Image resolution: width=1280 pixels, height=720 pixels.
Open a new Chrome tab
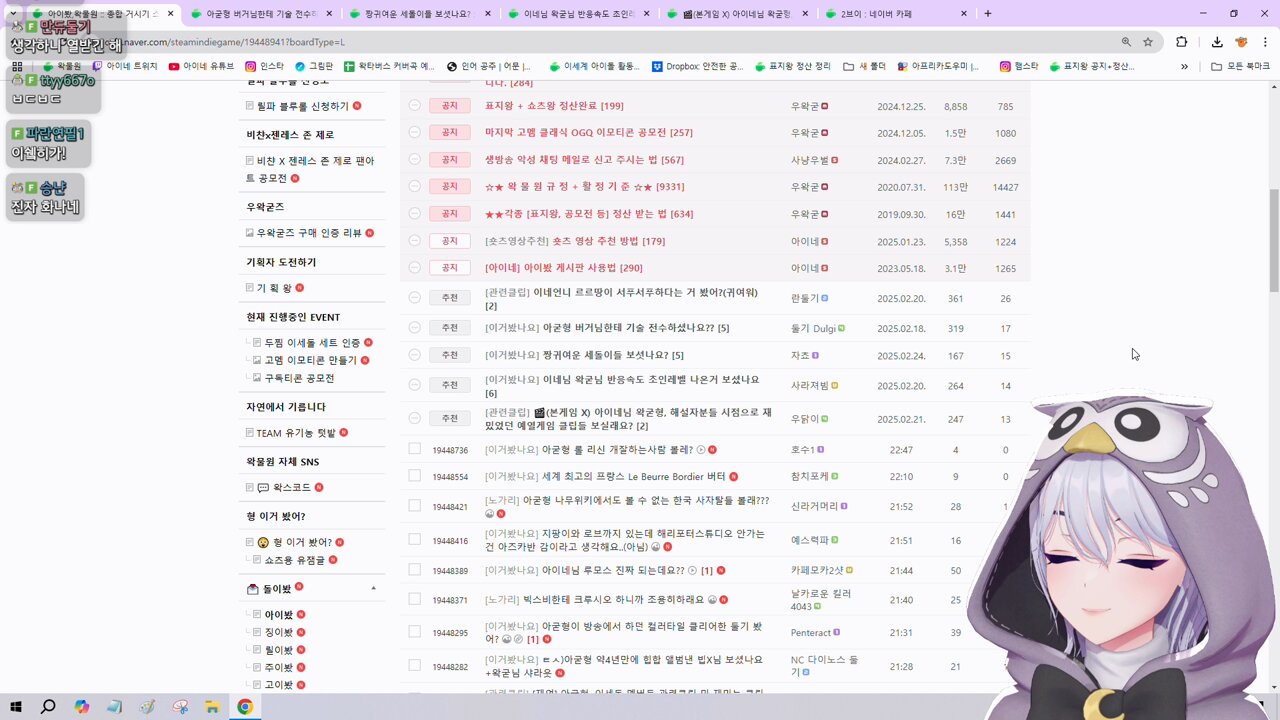click(988, 14)
